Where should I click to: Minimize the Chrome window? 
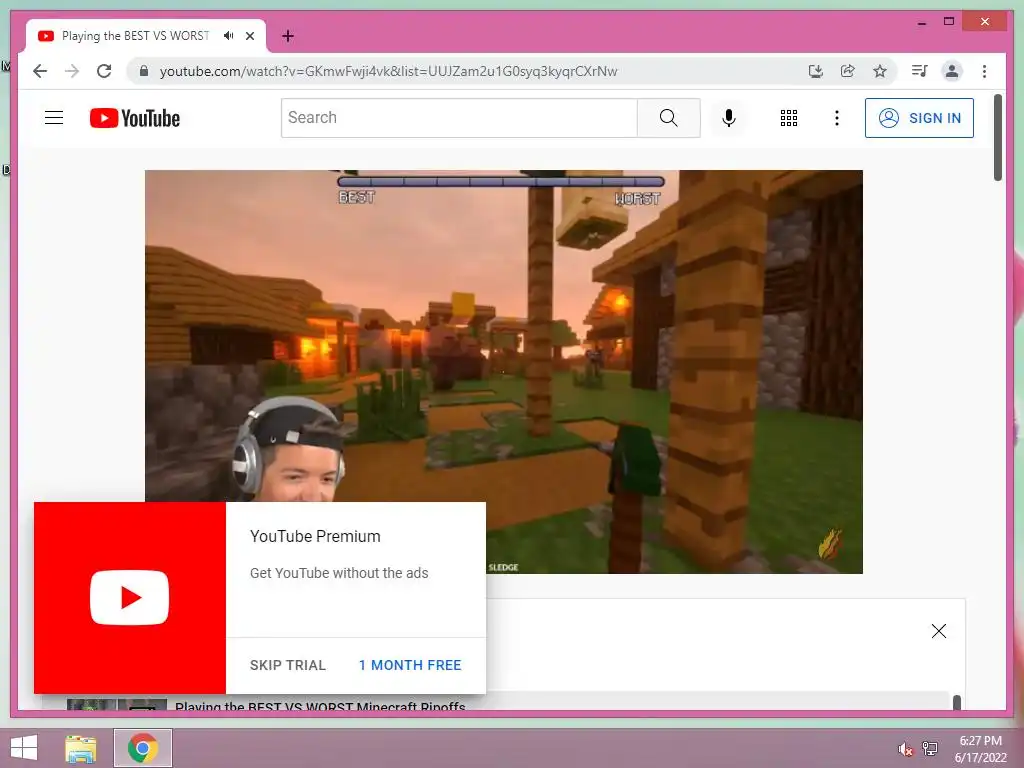(x=921, y=22)
